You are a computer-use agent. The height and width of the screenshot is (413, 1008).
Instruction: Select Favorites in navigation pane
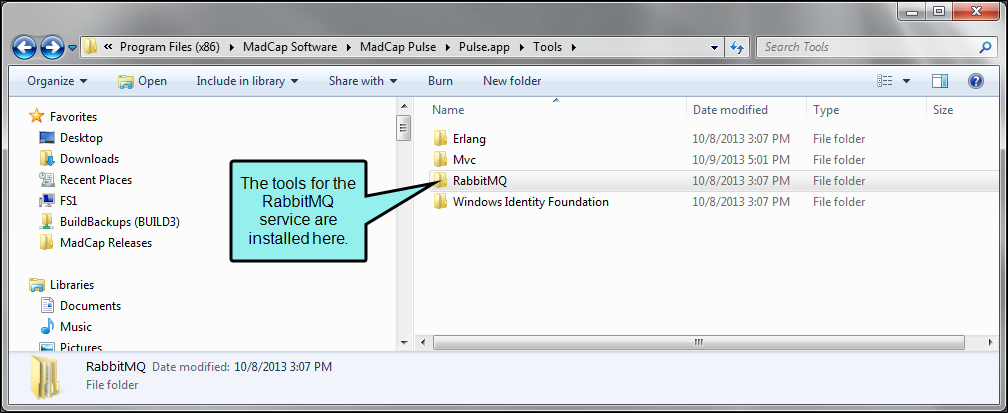point(73,116)
